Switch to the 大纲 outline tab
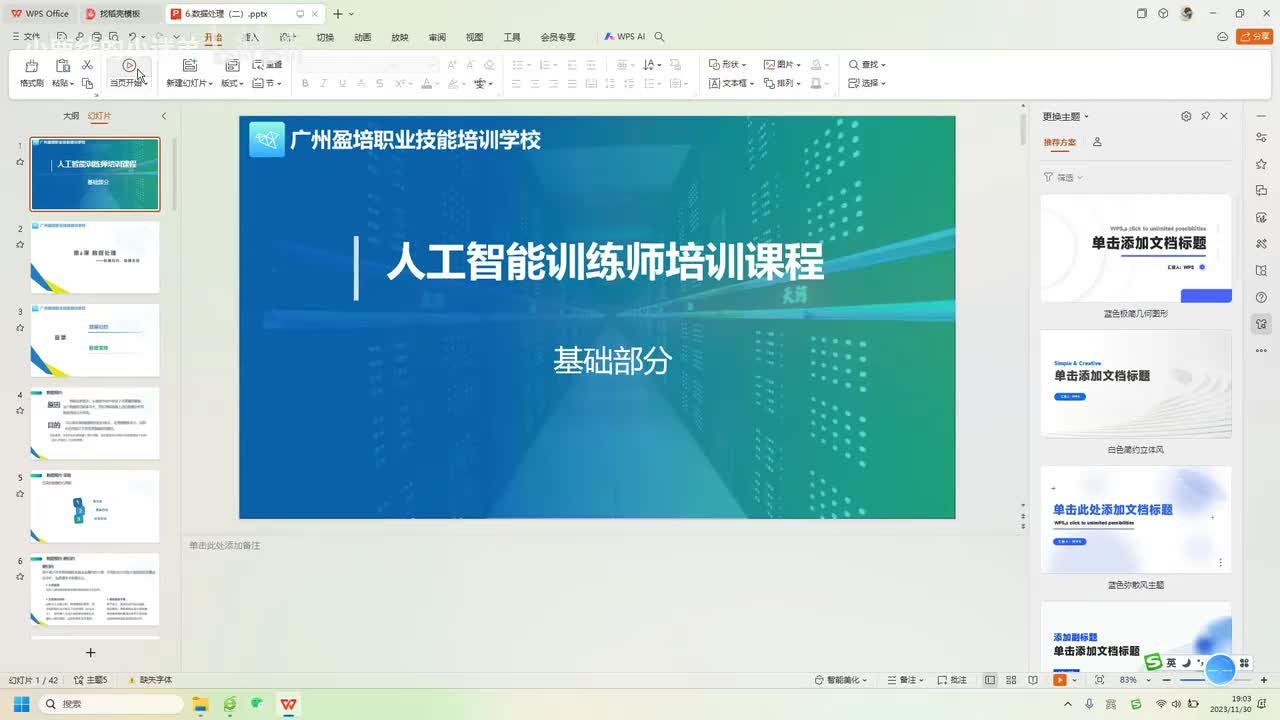This screenshot has width=1280, height=720. pyautogui.click(x=71, y=116)
